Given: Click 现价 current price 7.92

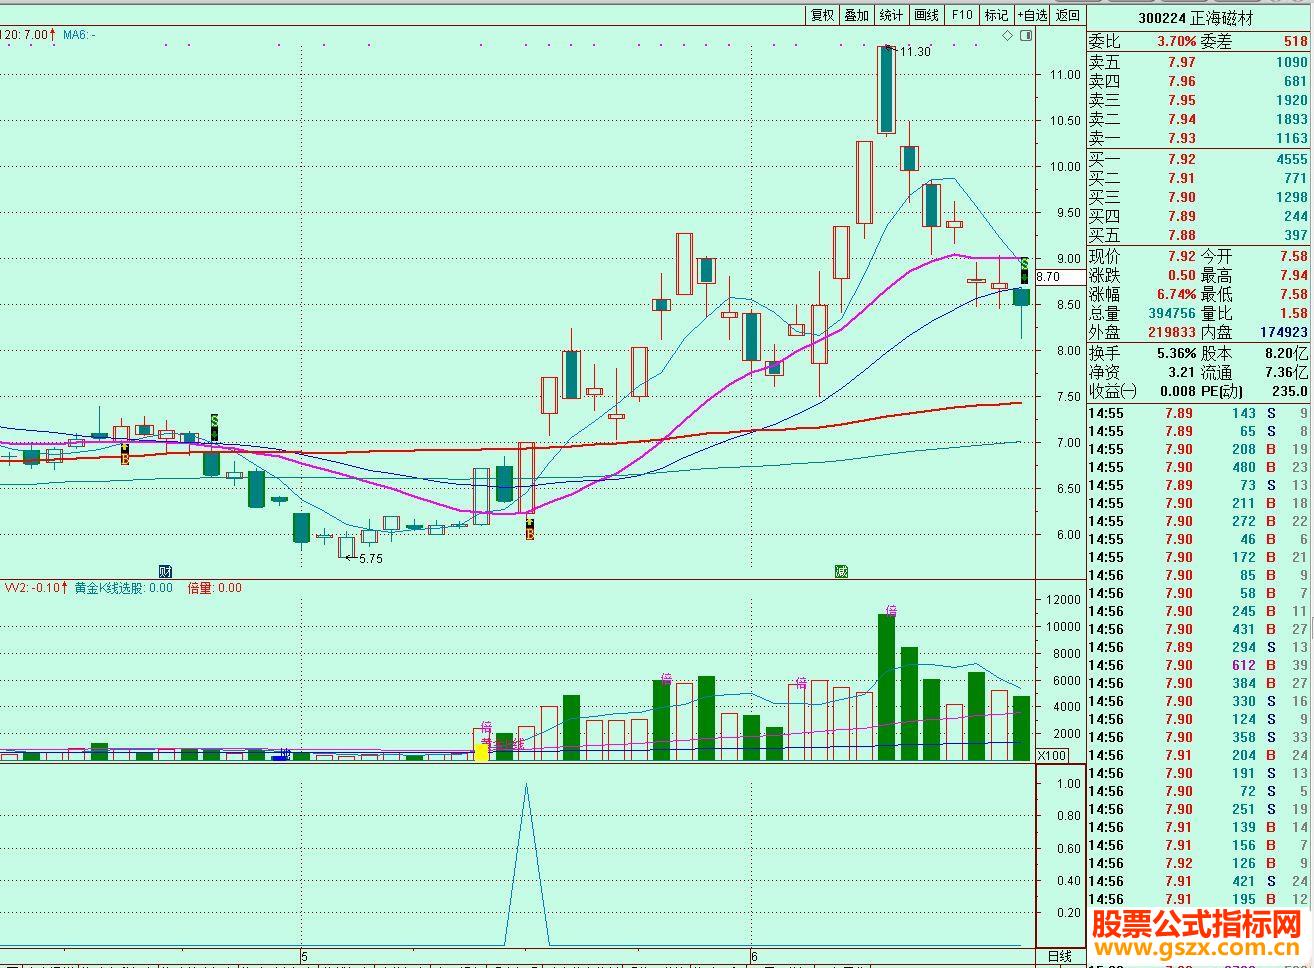Looking at the screenshot, I should point(1182,256).
